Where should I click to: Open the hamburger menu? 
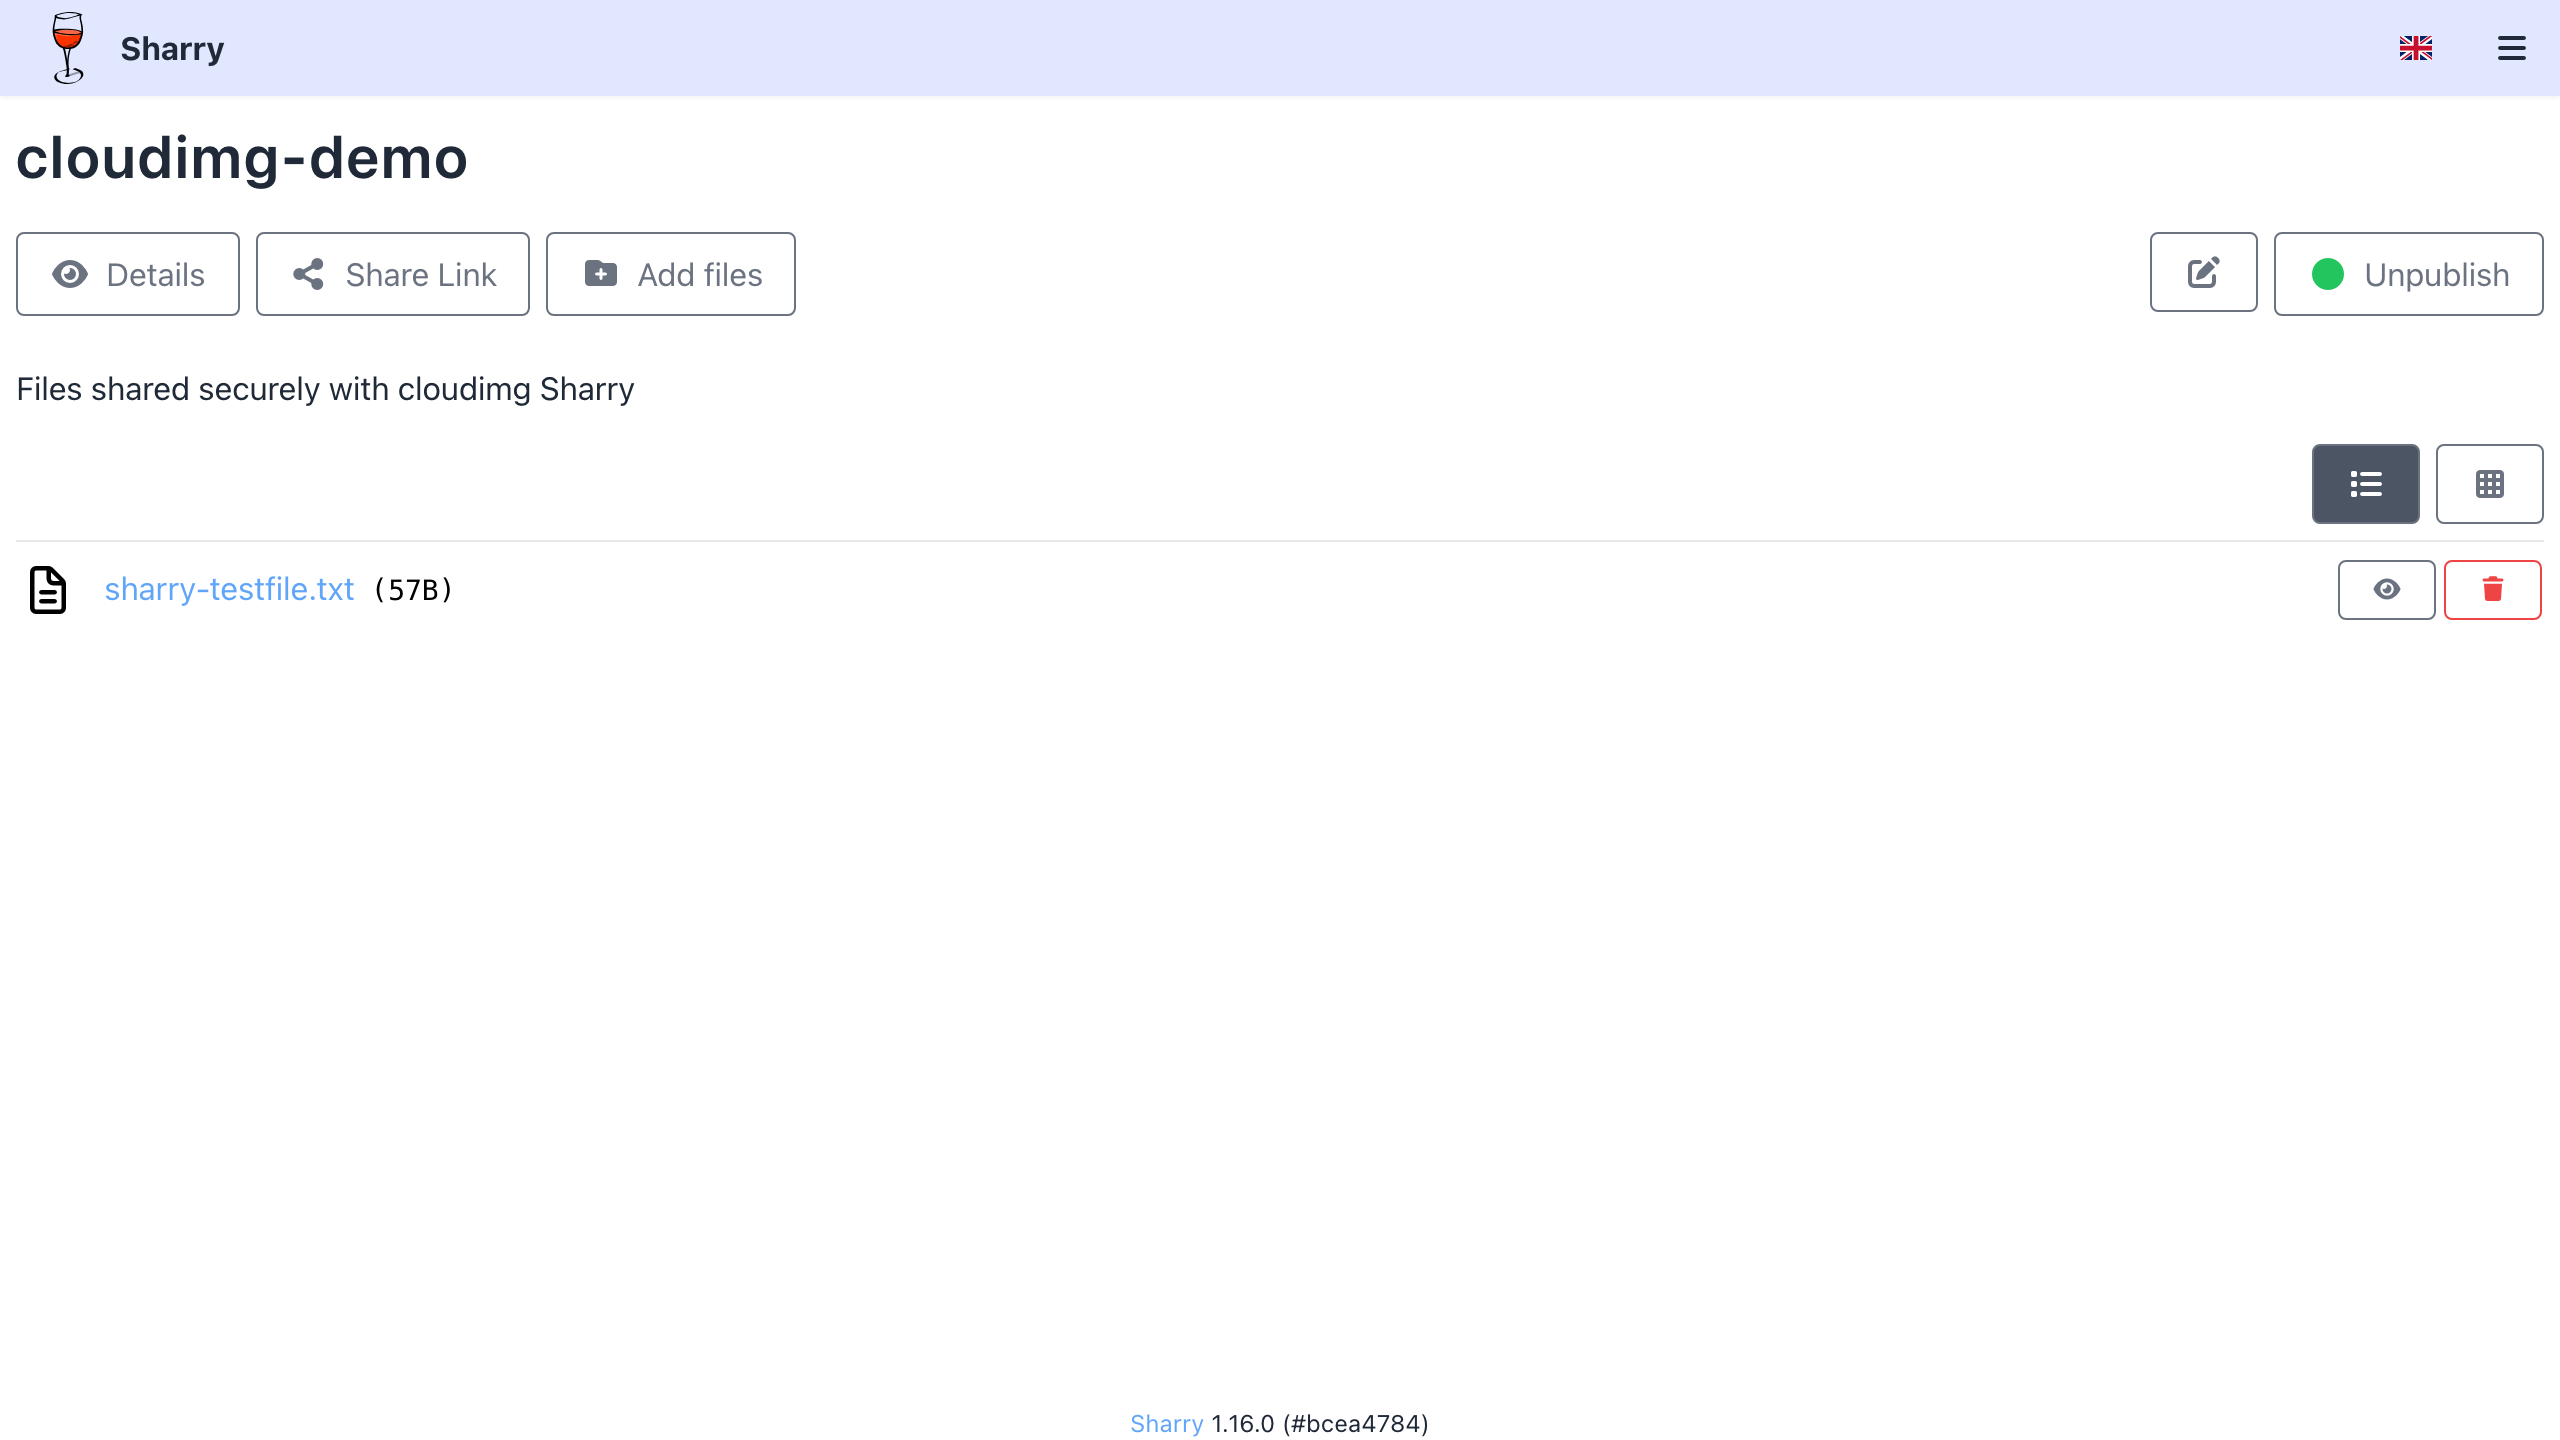click(2512, 48)
